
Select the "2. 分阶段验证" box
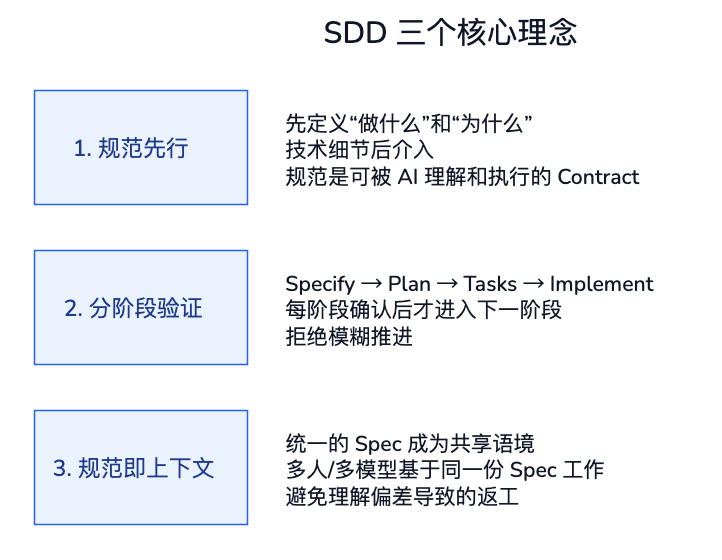[x=141, y=308]
